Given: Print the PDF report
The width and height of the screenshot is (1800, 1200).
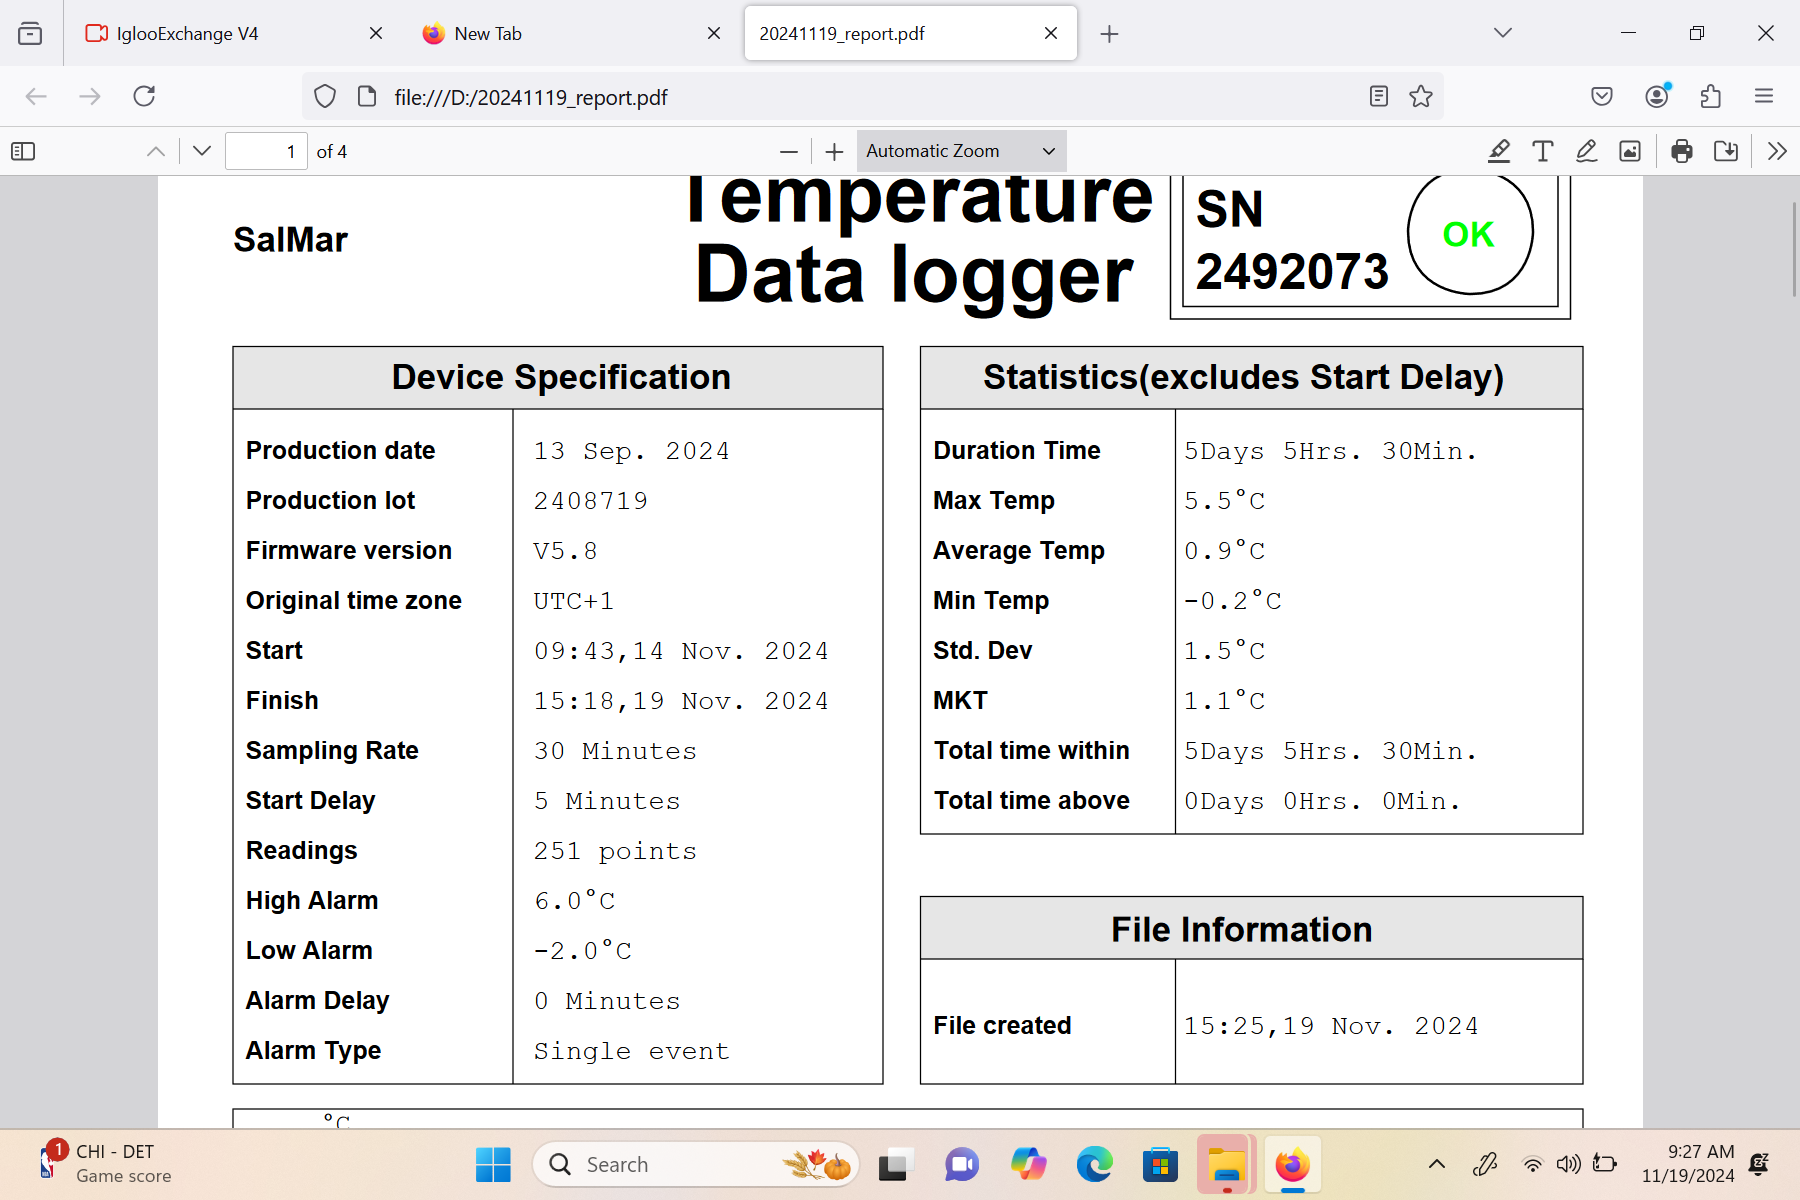Looking at the screenshot, I should [1682, 151].
